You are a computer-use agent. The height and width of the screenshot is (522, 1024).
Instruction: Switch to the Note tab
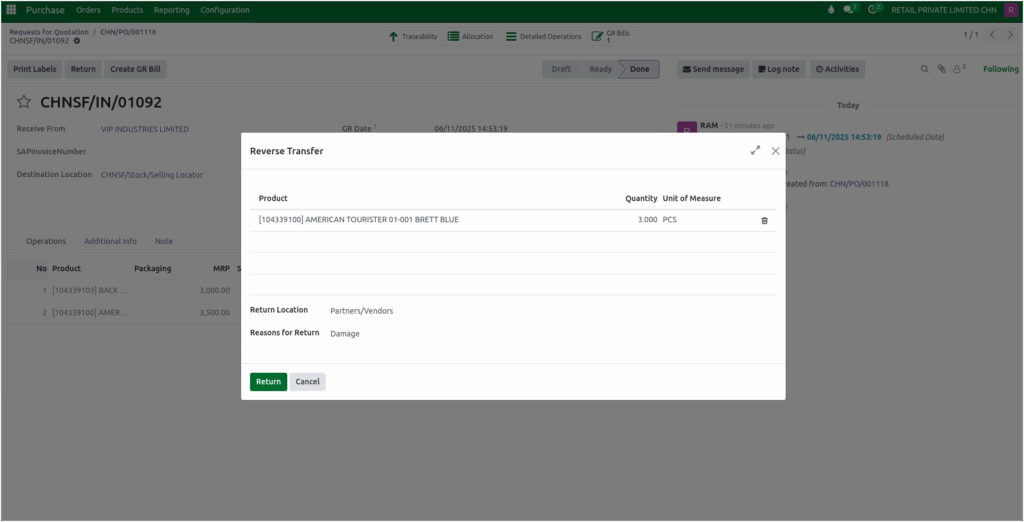pyautogui.click(x=164, y=241)
